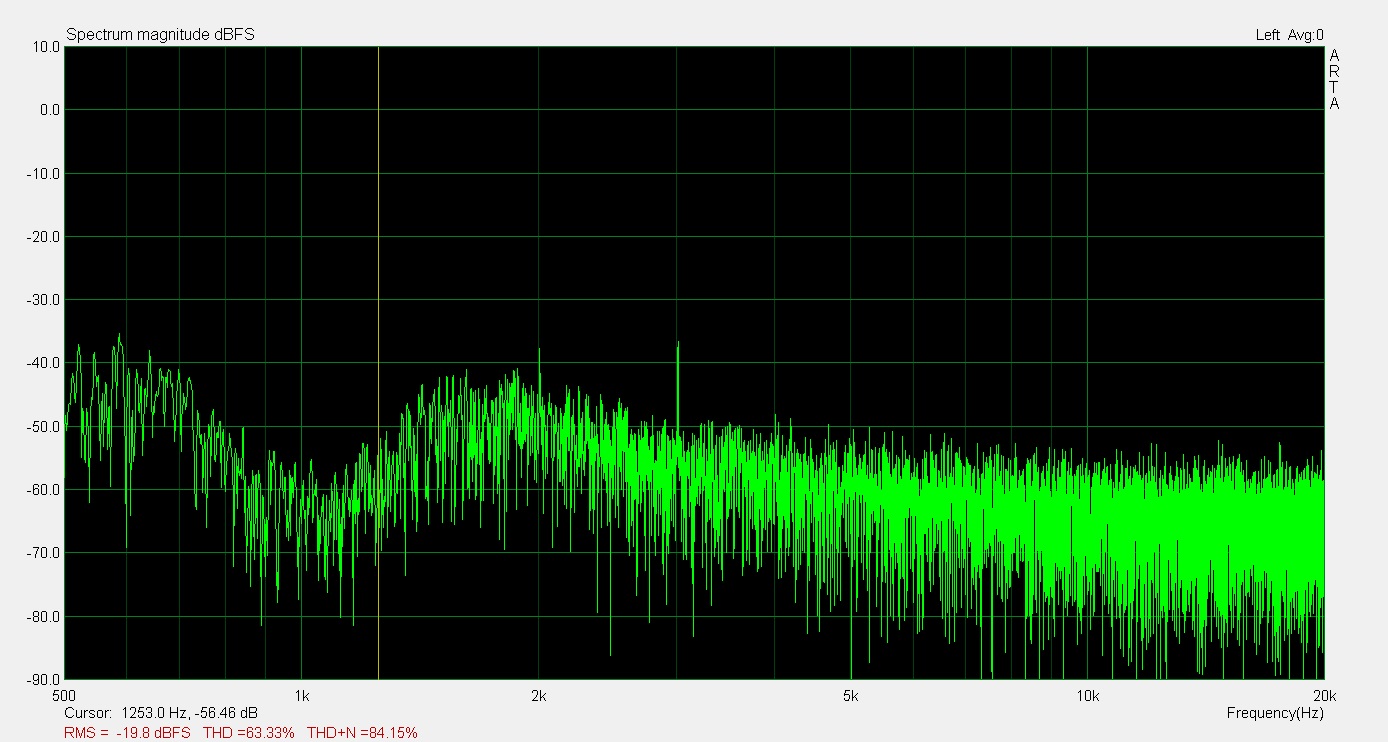Viewport: 1388px width, 742px height.
Task: Click the 'Left Avg:0' channel label
Action: tap(1290, 35)
